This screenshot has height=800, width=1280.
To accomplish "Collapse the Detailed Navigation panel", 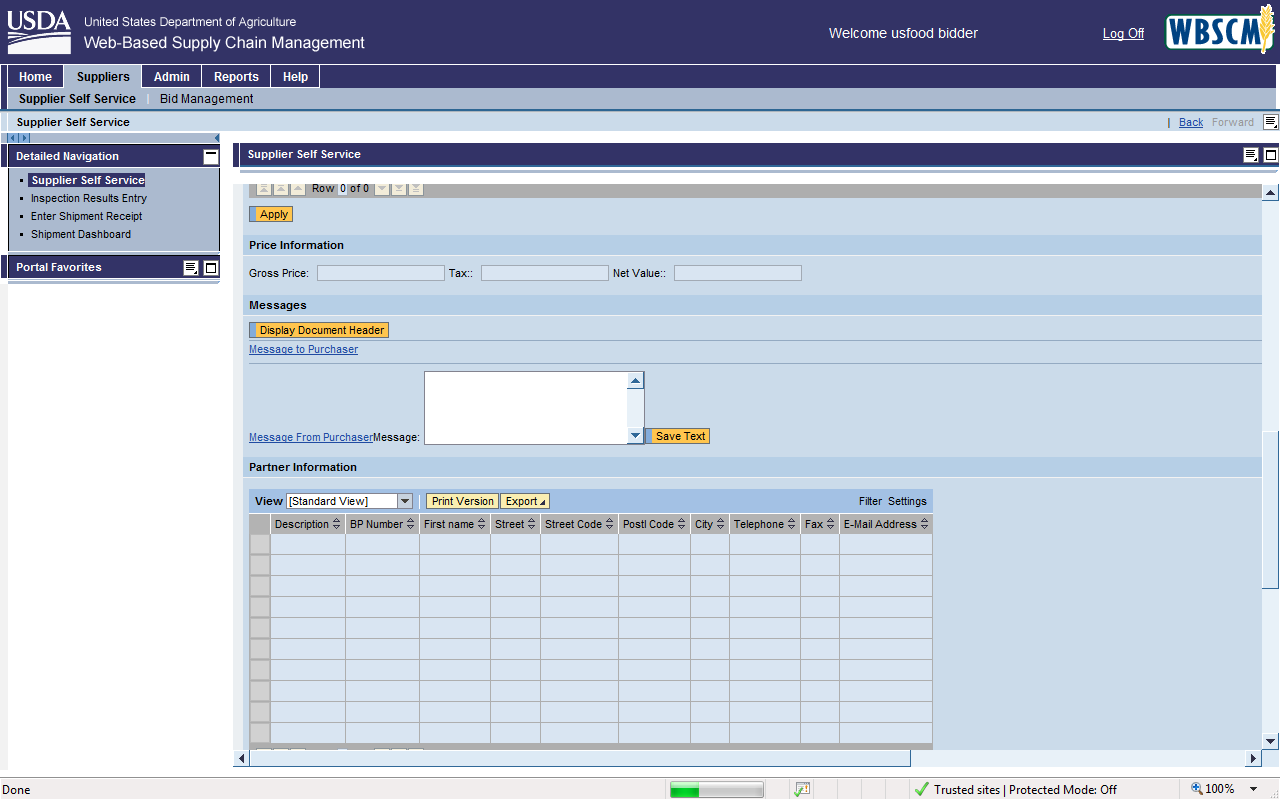I will (x=210, y=156).
